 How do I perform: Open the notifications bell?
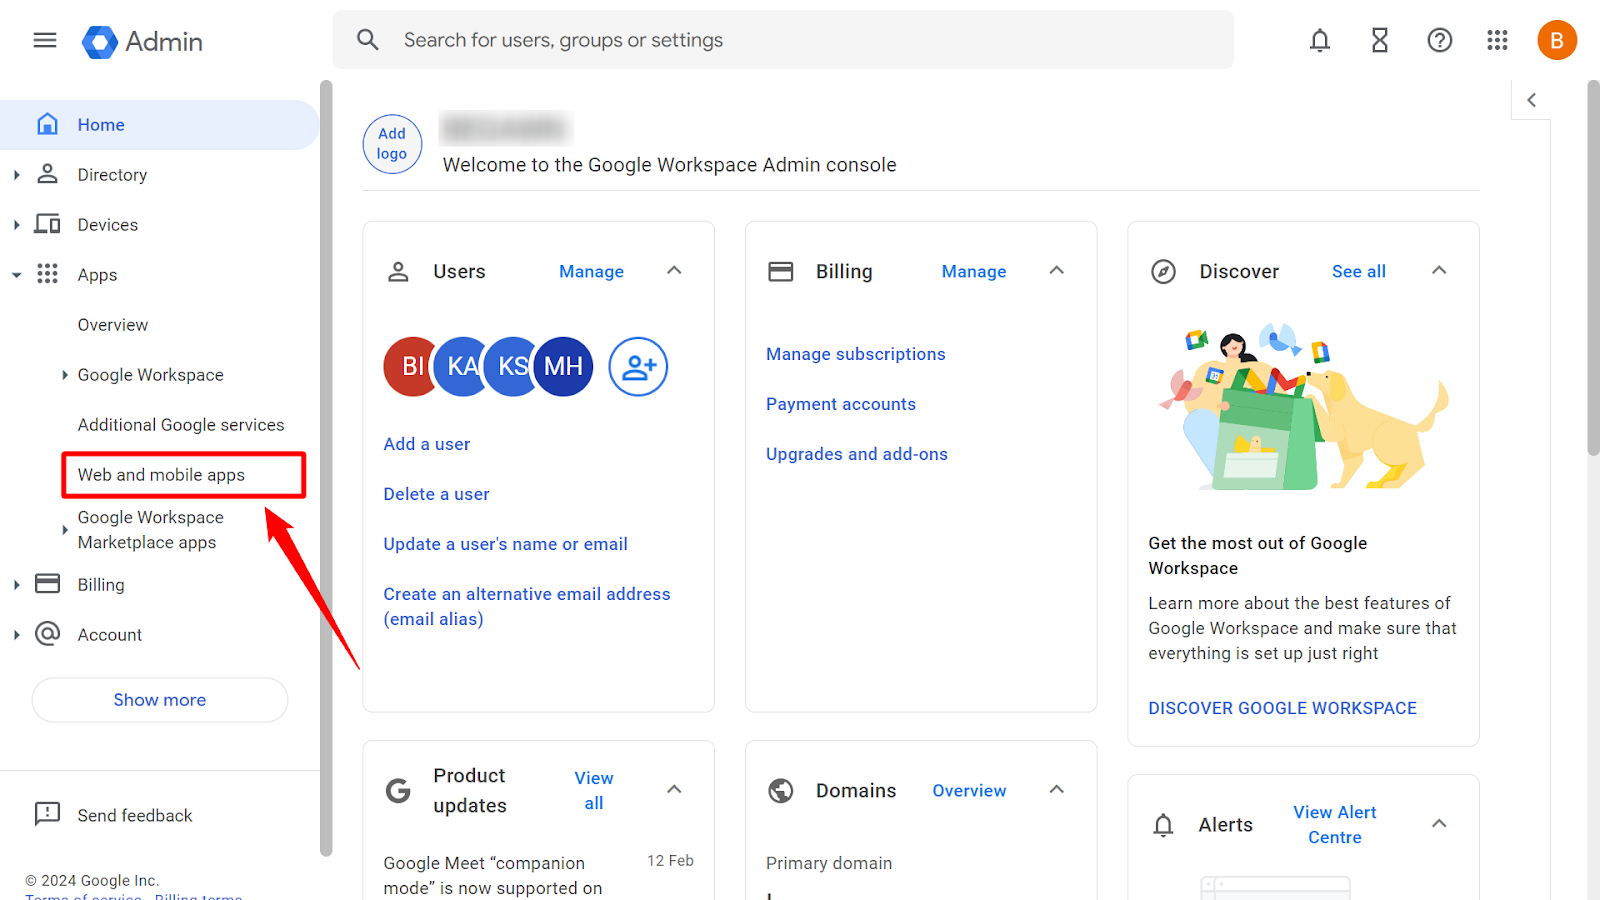pyautogui.click(x=1320, y=40)
